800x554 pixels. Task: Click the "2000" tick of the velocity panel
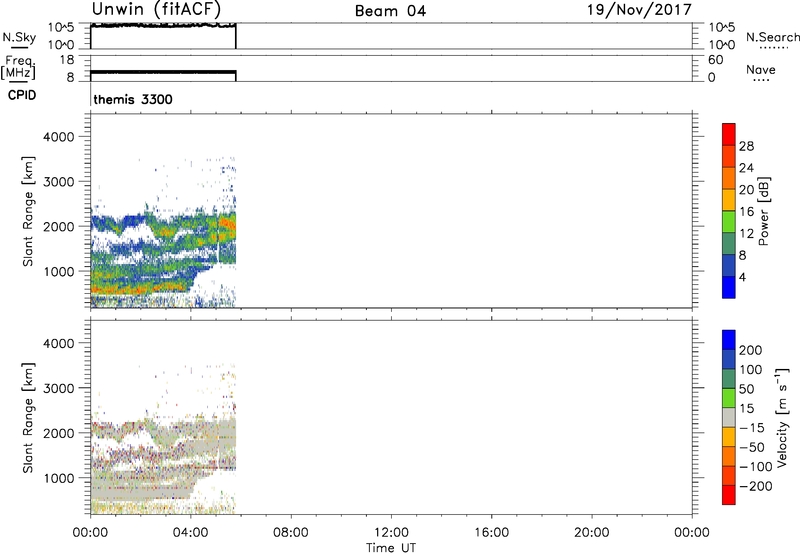[x=59, y=433]
